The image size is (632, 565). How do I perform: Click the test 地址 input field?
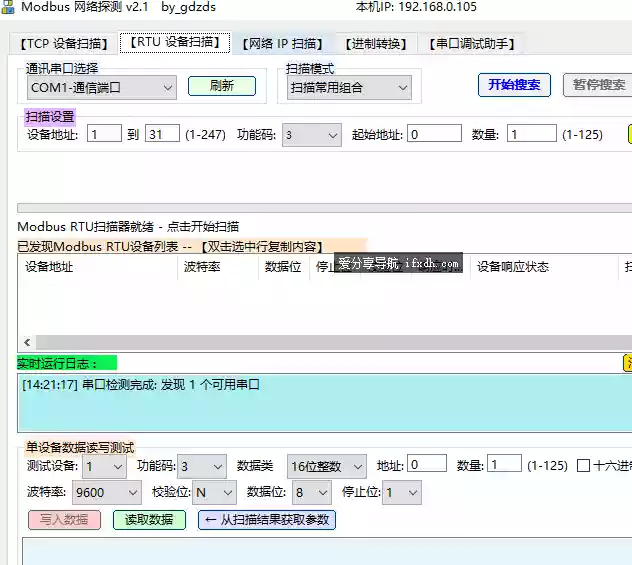tap(427, 464)
